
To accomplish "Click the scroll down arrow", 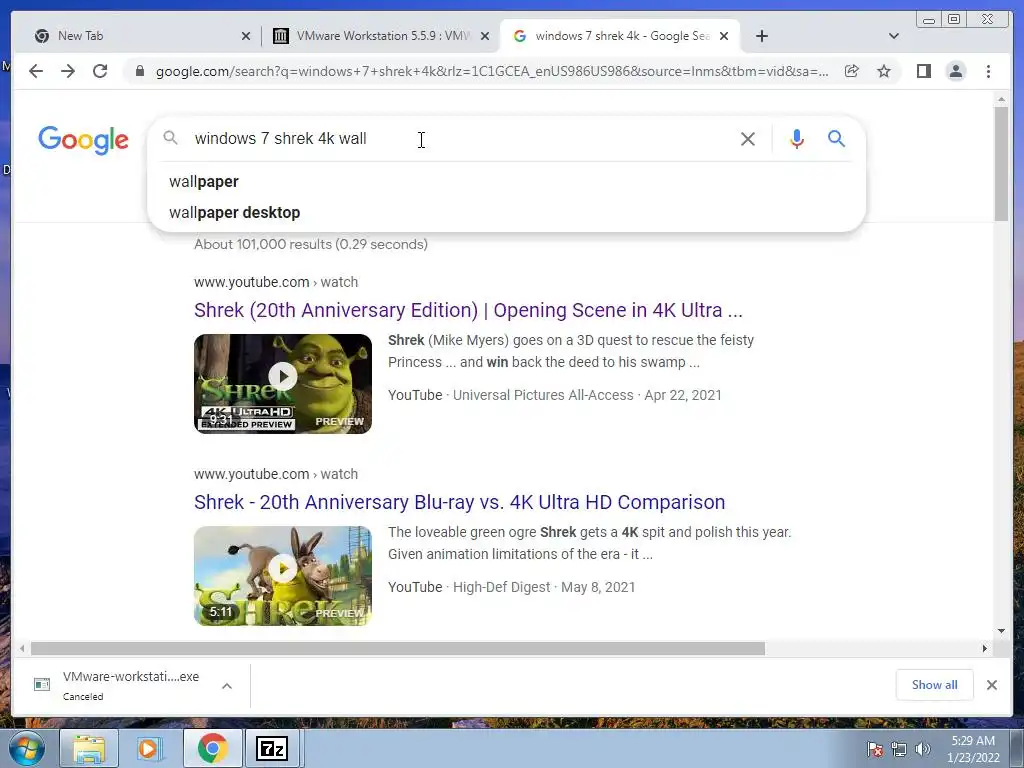I will (x=1001, y=631).
